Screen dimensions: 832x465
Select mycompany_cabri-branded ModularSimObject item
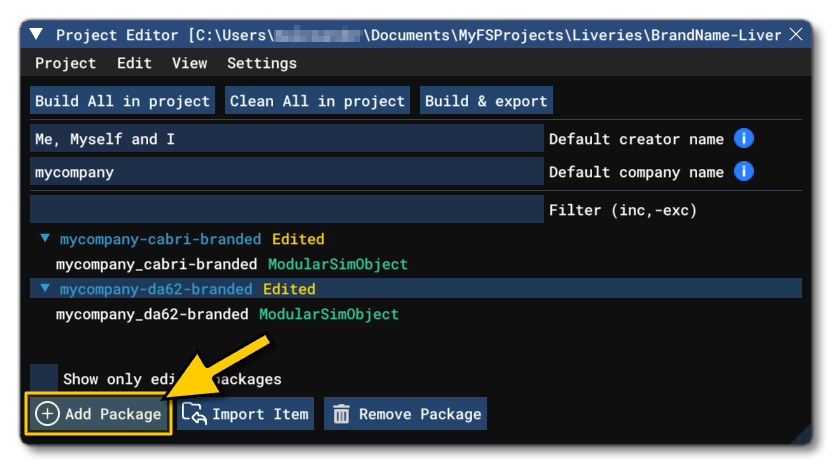[231, 264]
